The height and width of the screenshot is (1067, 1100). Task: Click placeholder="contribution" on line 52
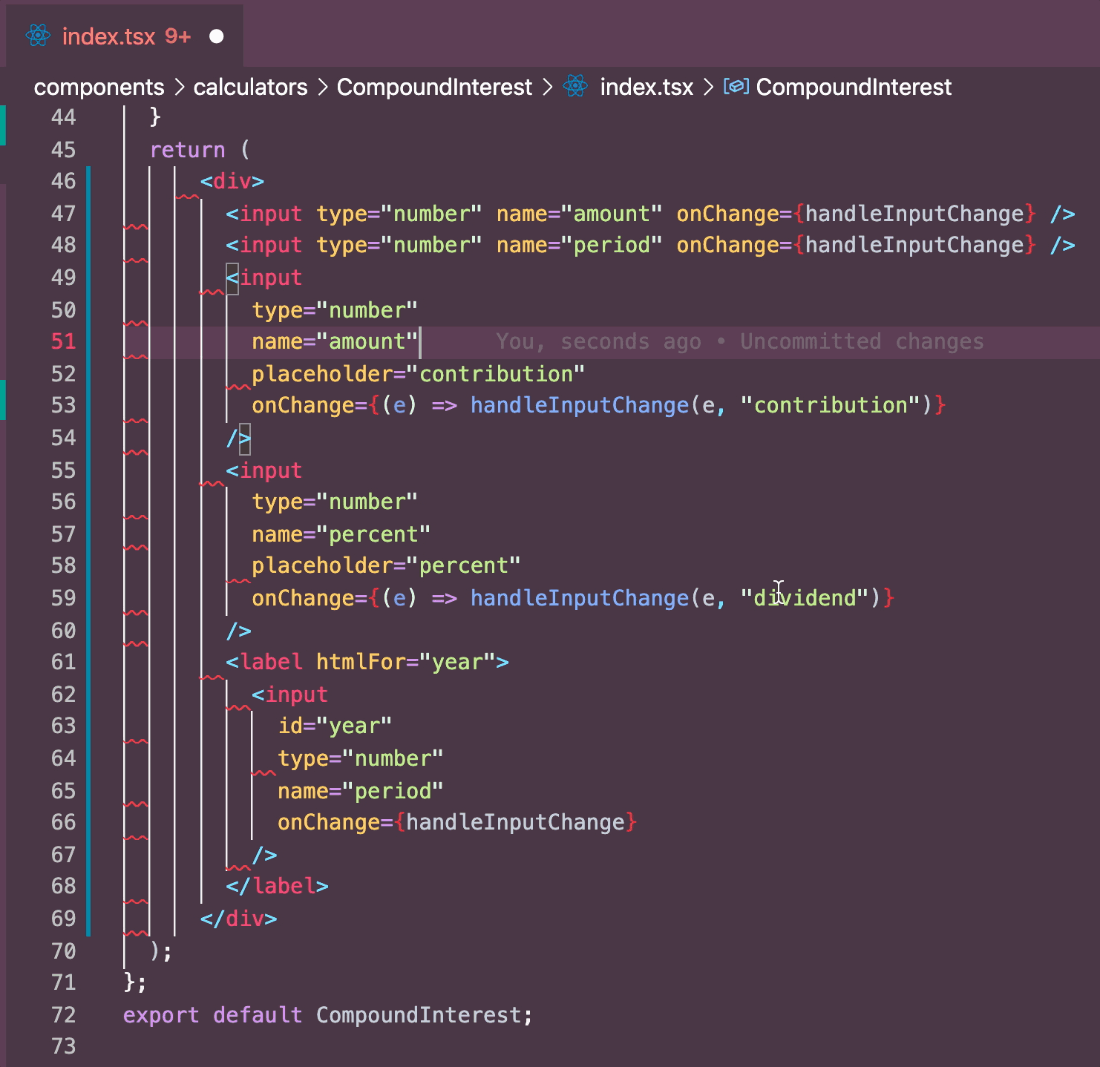coord(418,374)
